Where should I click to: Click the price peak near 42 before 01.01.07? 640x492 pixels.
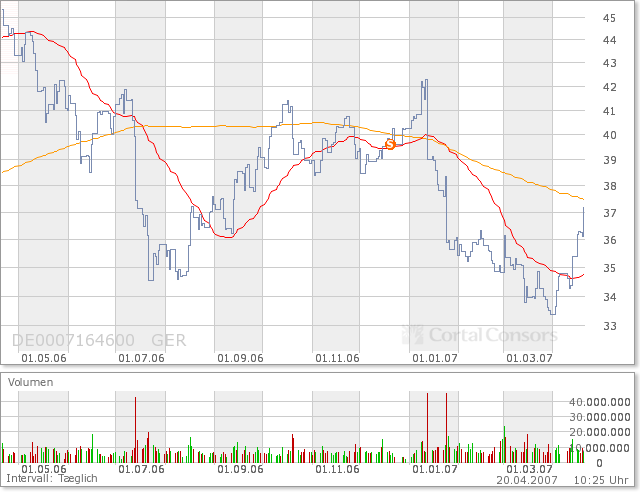(x=426, y=82)
